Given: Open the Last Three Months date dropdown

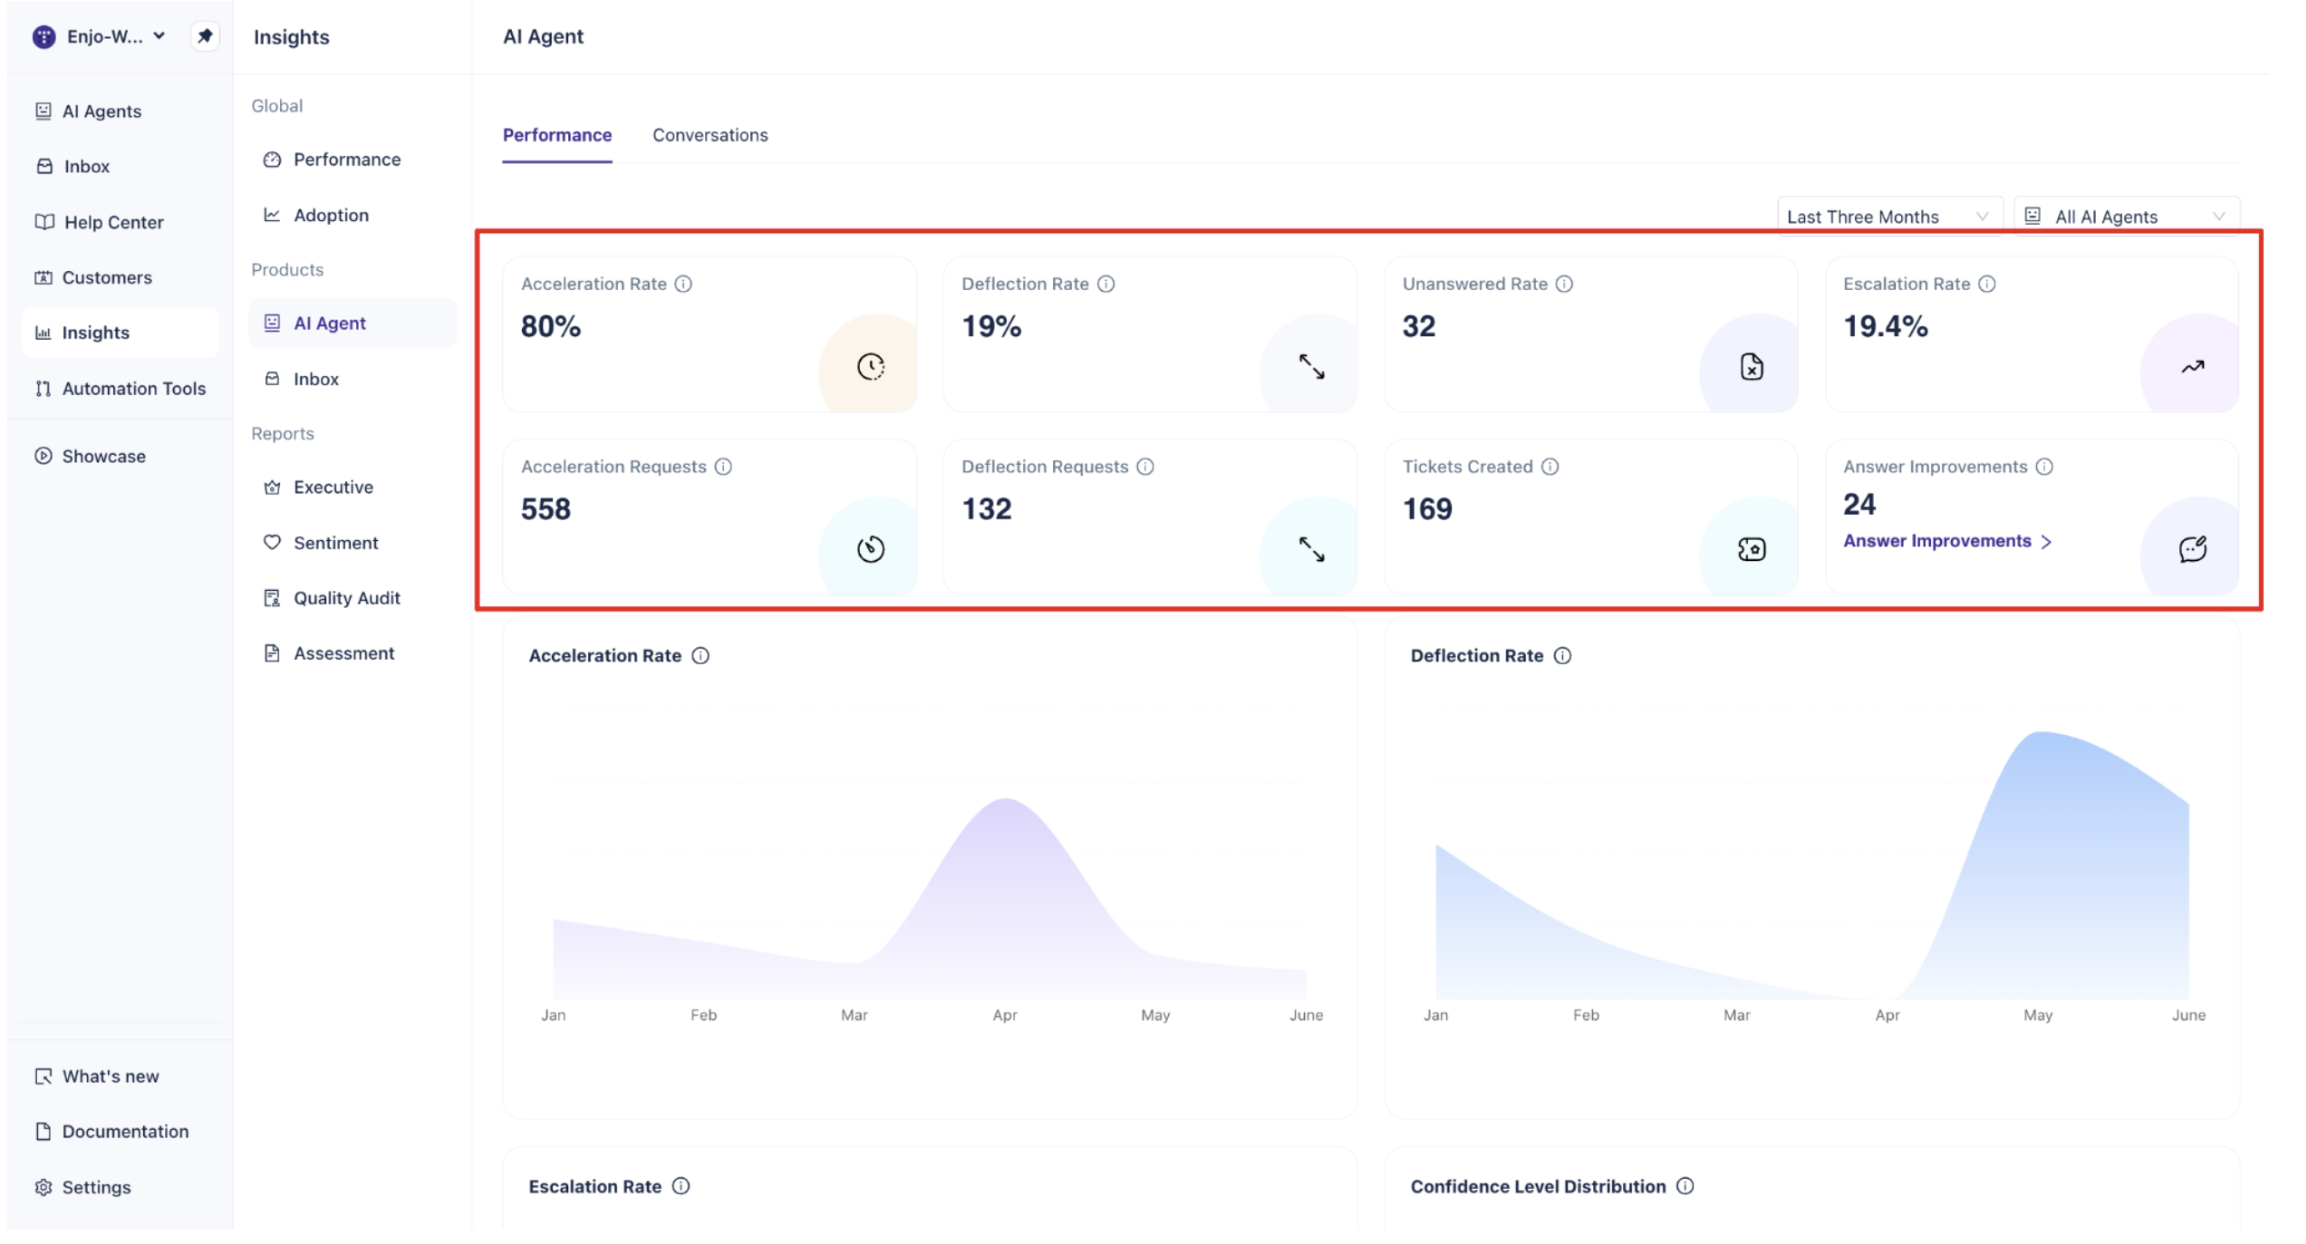Looking at the screenshot, I should tap(1888, 216).
